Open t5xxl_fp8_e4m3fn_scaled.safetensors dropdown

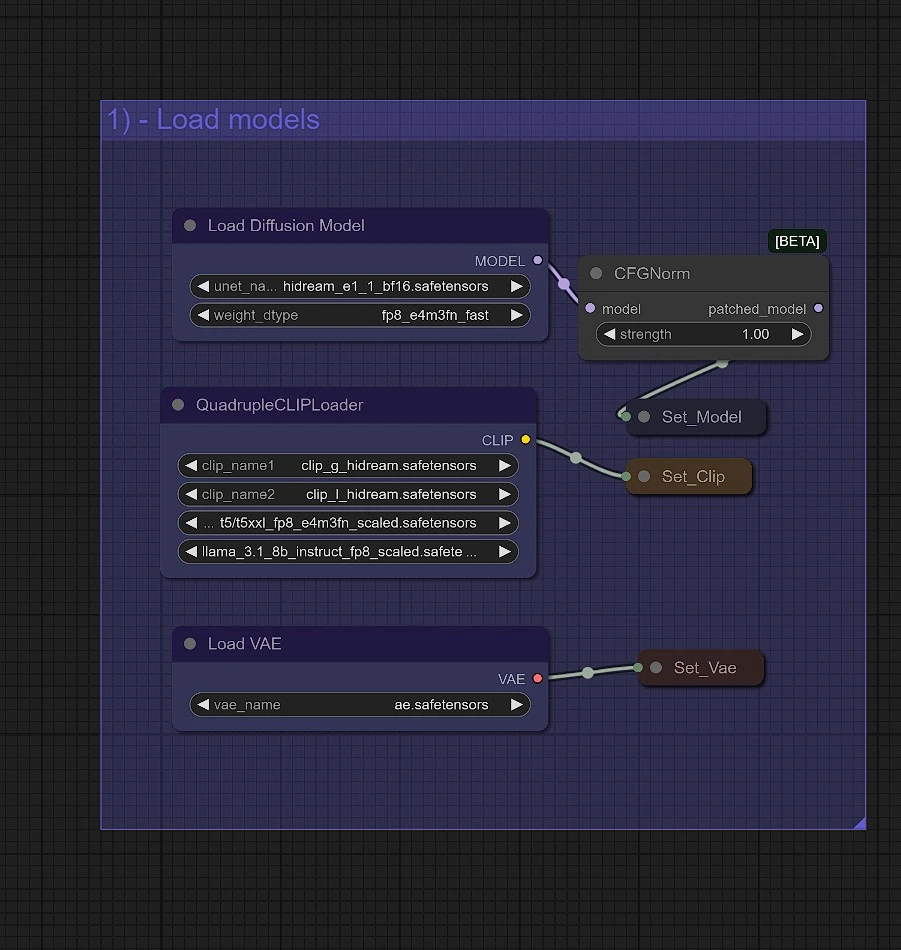(x=348, y=523)
